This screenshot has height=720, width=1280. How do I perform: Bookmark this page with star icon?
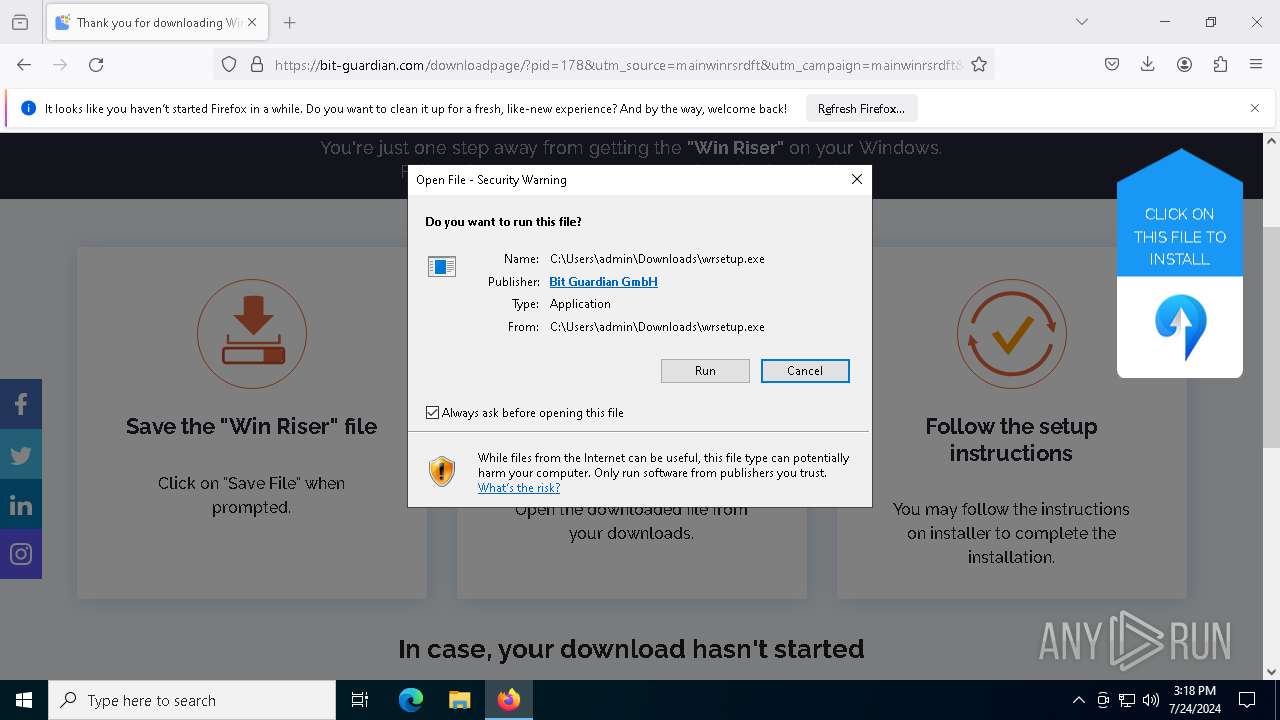point(979,64)
